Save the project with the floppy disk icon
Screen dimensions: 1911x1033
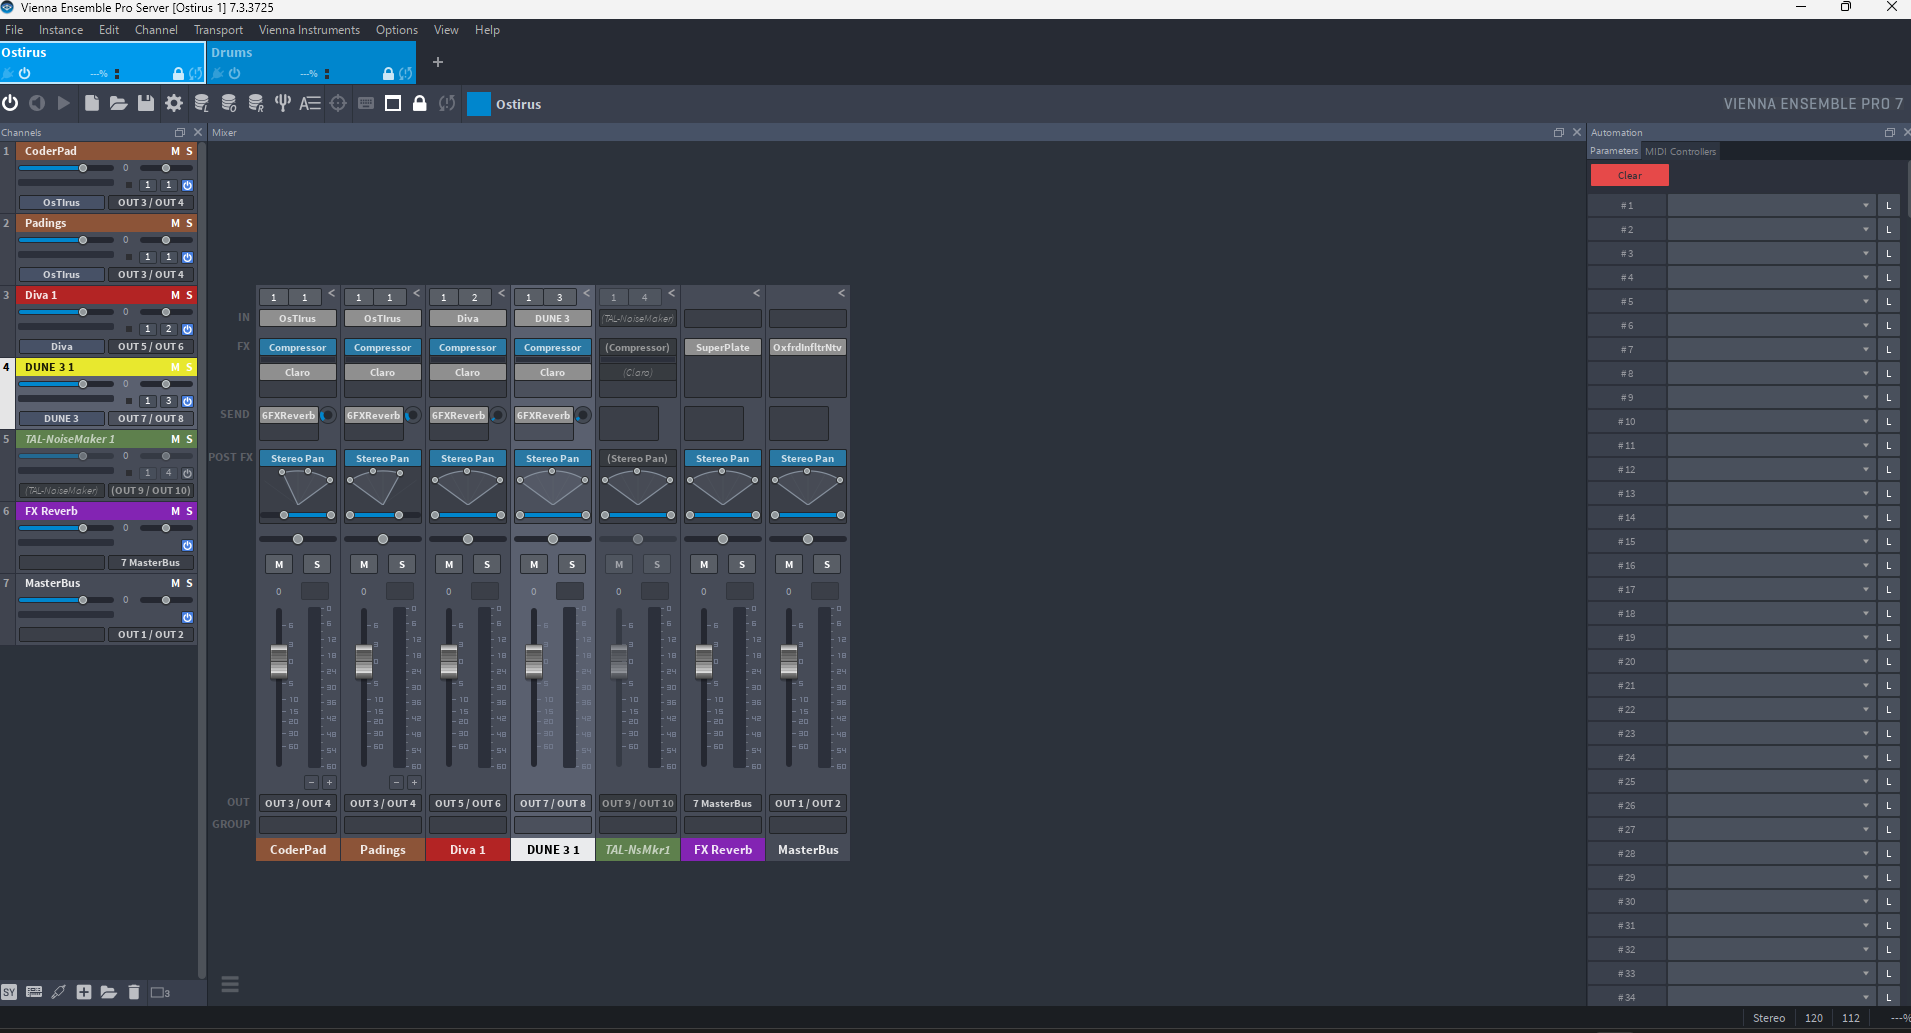coord(146,103)
